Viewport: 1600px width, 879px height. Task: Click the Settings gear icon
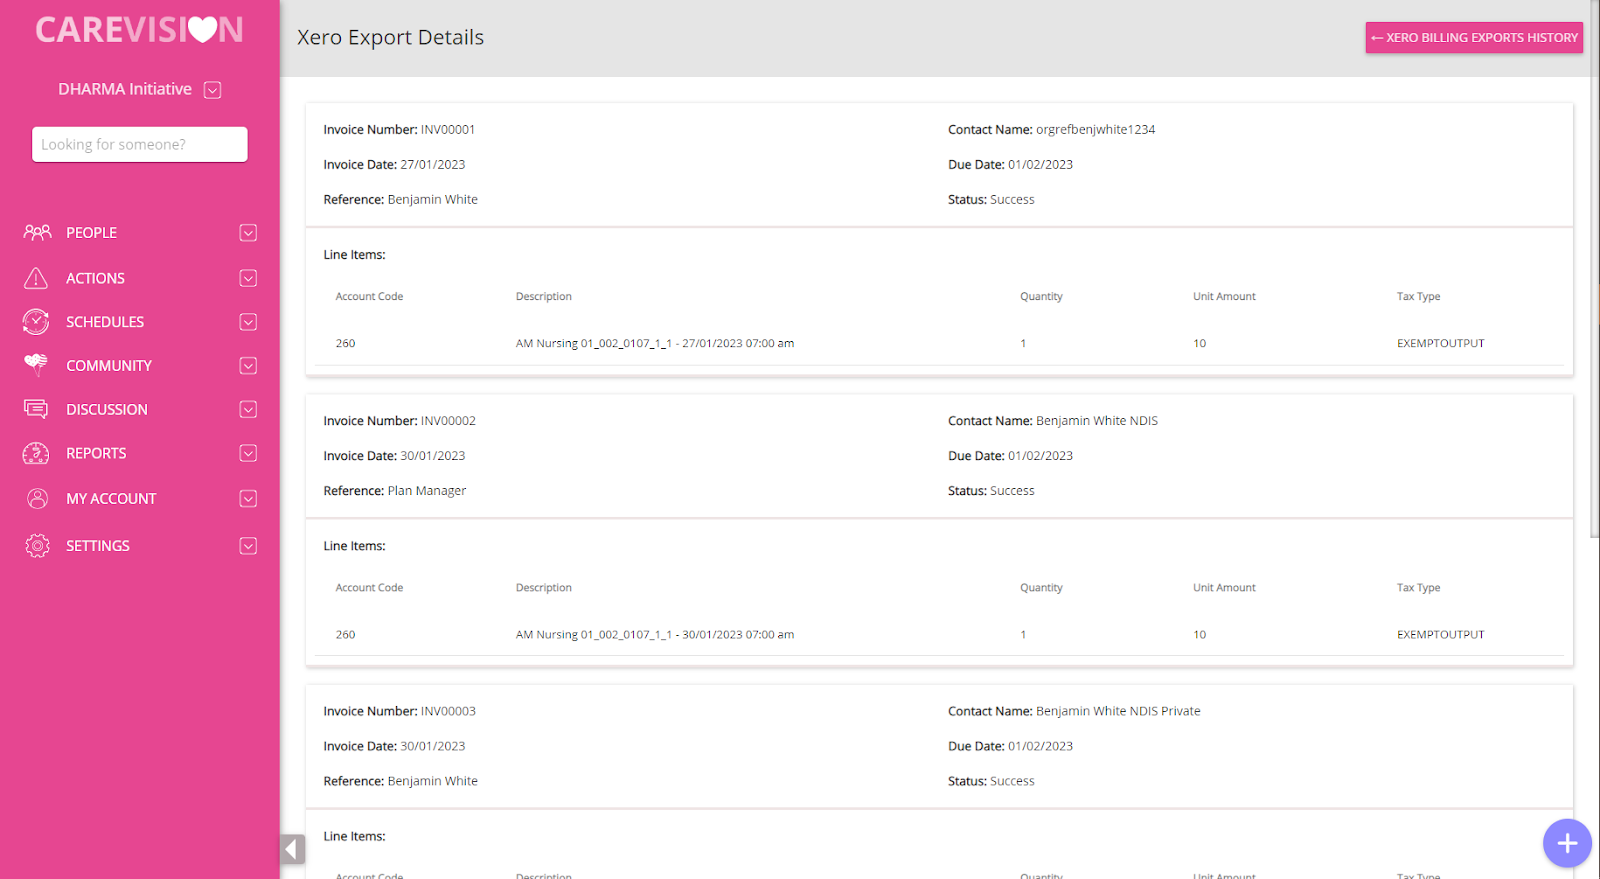tap(37, 545)
